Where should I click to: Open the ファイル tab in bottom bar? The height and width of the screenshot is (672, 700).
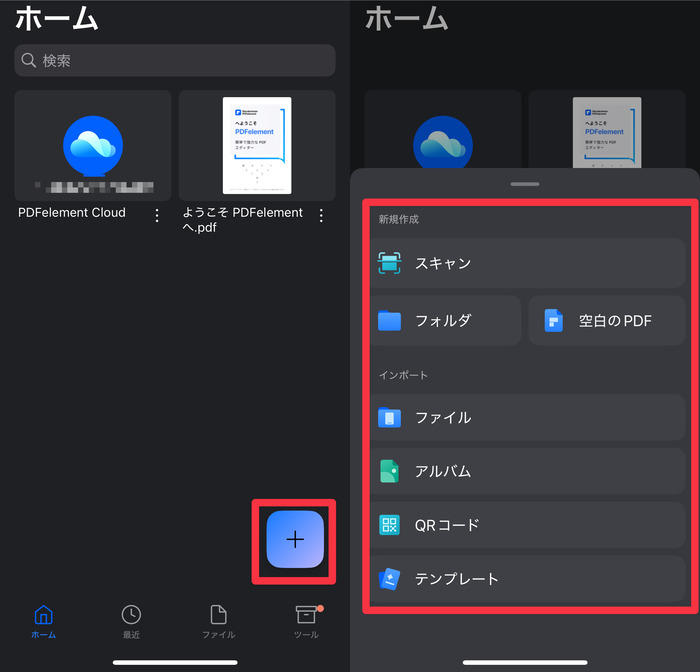(218, 621)
